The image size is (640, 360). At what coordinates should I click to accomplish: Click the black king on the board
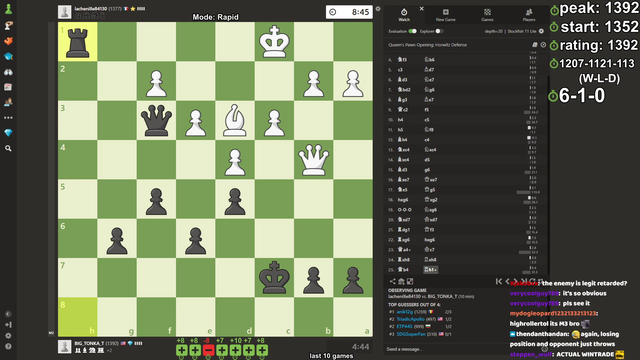click(274, 278)
